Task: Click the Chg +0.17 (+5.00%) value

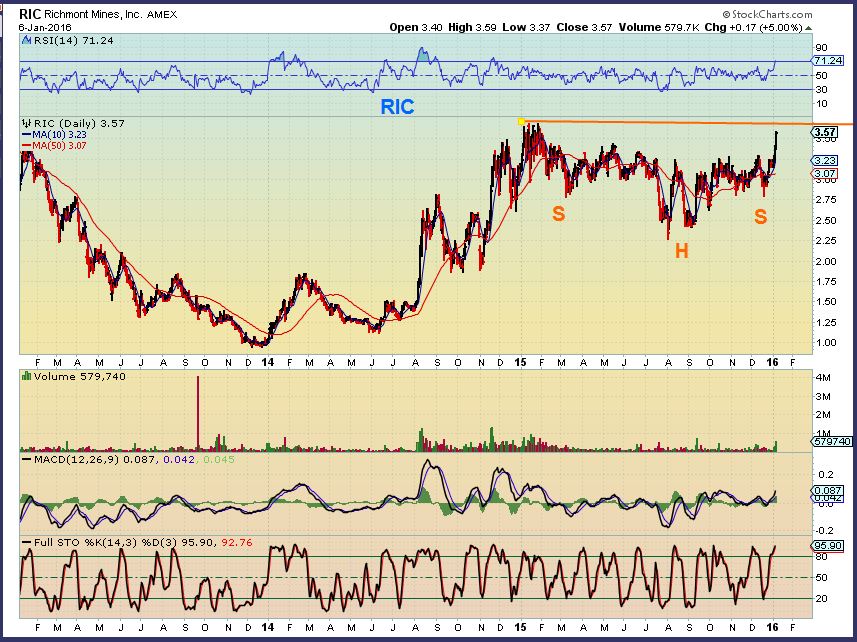Action: tap(754, 27)
